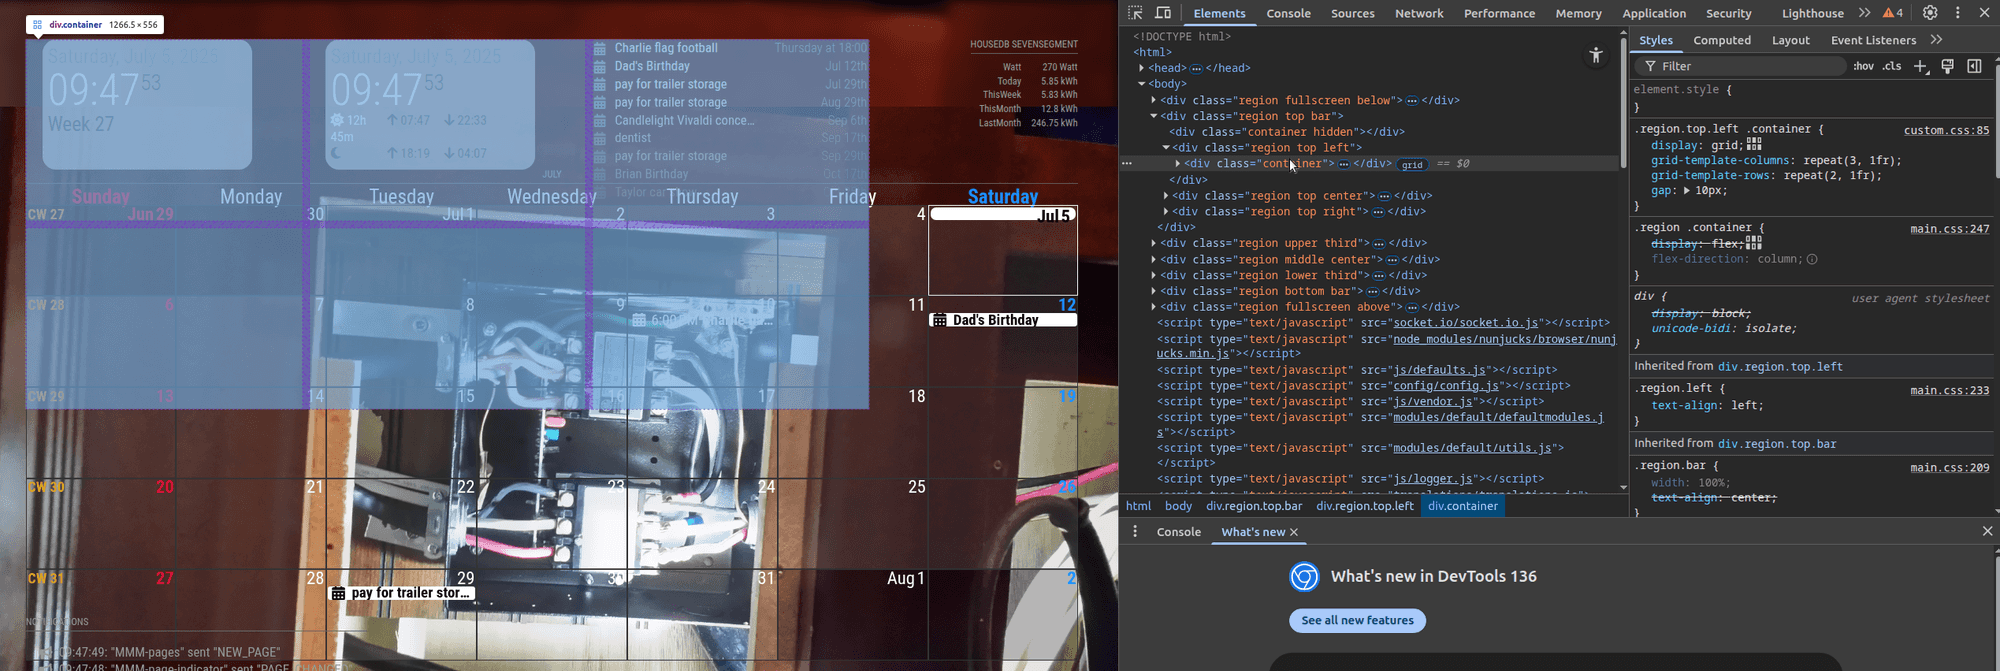Click Dad's Birthday event in the calendar grid
This screenshot has width=2000, height=671.
click(x=1003, y=320)
